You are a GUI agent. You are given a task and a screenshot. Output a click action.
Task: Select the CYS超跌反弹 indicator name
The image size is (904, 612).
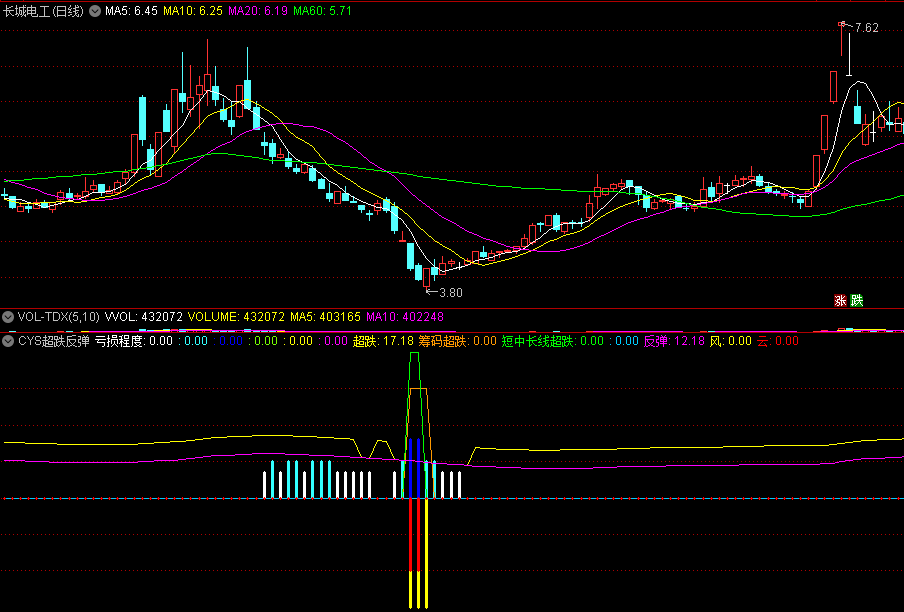(54, 341)
